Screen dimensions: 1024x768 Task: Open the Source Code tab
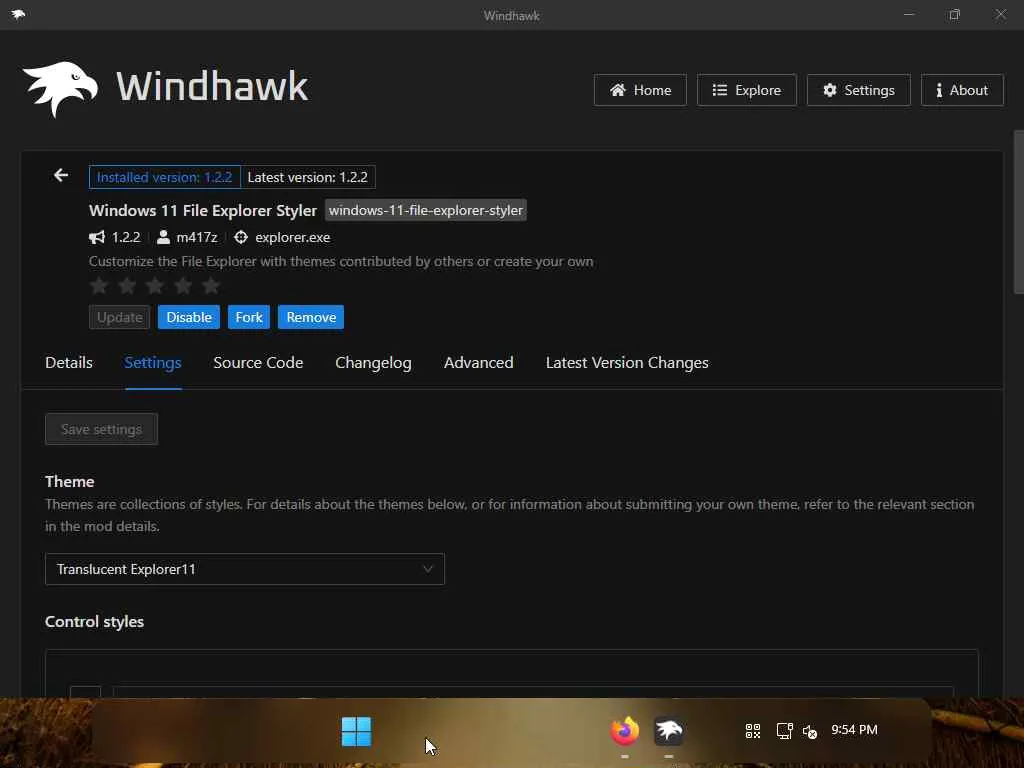point(258,362)
